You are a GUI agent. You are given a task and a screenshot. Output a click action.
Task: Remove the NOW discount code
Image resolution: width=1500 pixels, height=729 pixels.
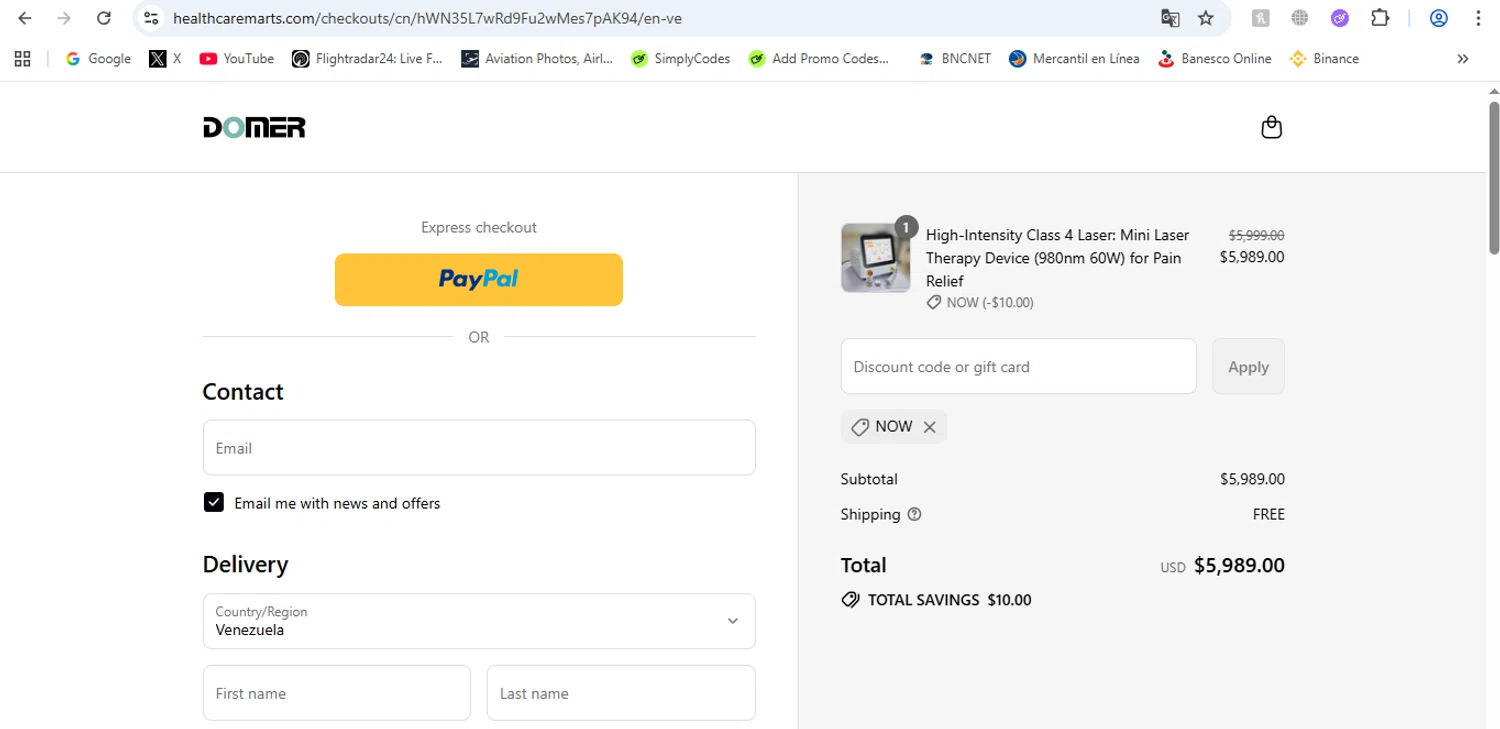929,427
